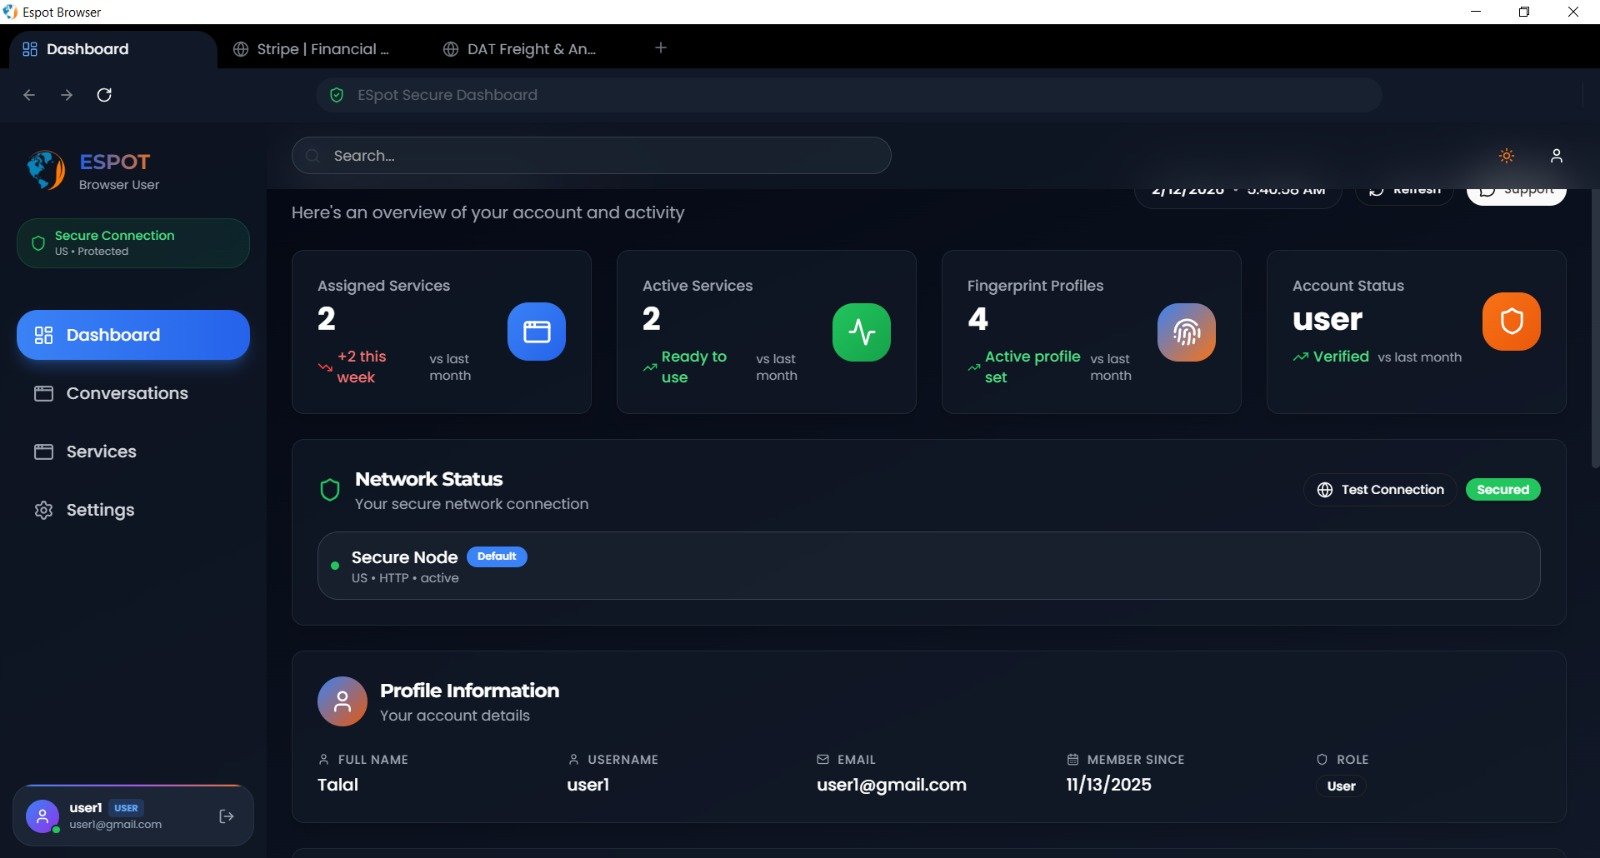The width and height of the screenshot is (1600, 858).
Task: Click the blue Assigned Services window icon
Action: [536, 332]
